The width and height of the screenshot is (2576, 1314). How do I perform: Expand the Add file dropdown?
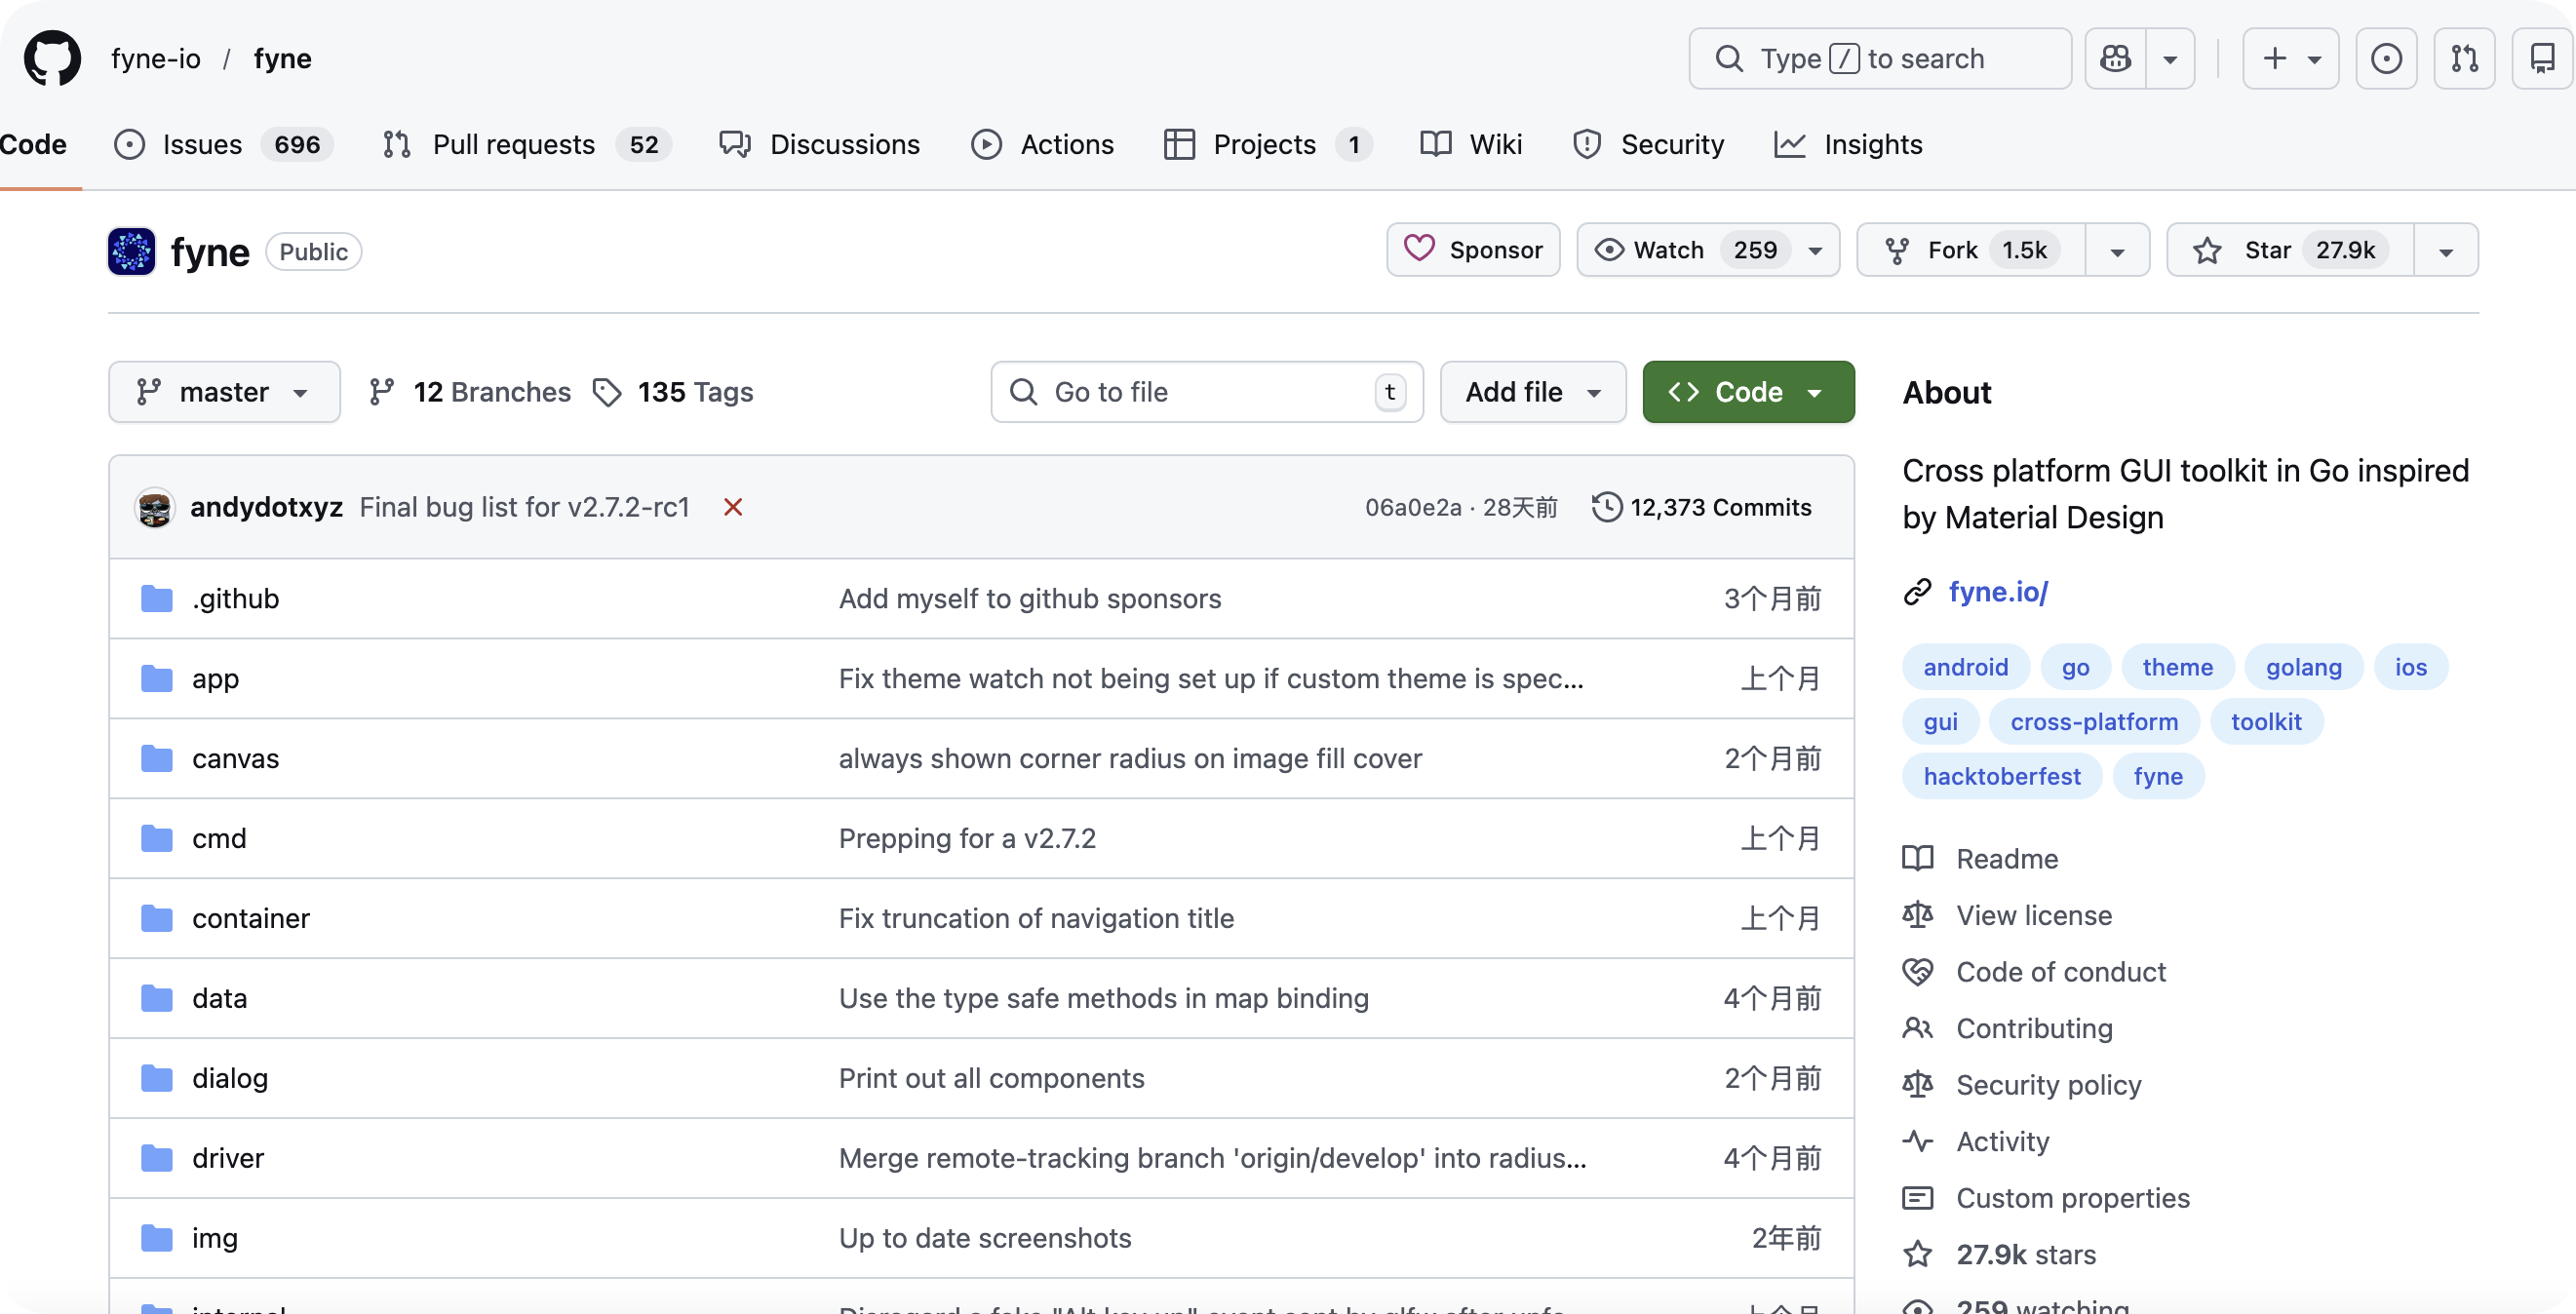(x=1532, y=392)
